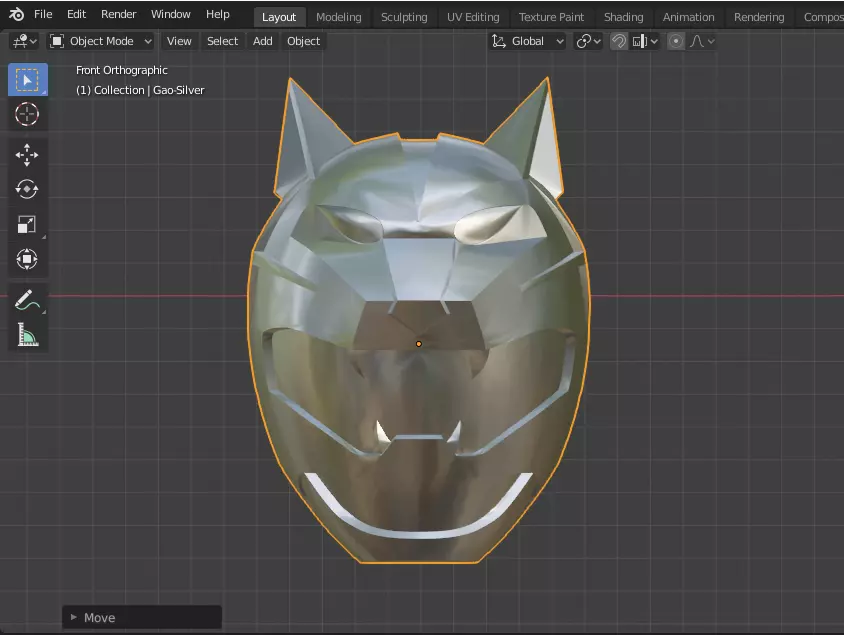Click the Gao-Silver object origin point
Screen dimensions: 844x635
[x=419, y=344]
